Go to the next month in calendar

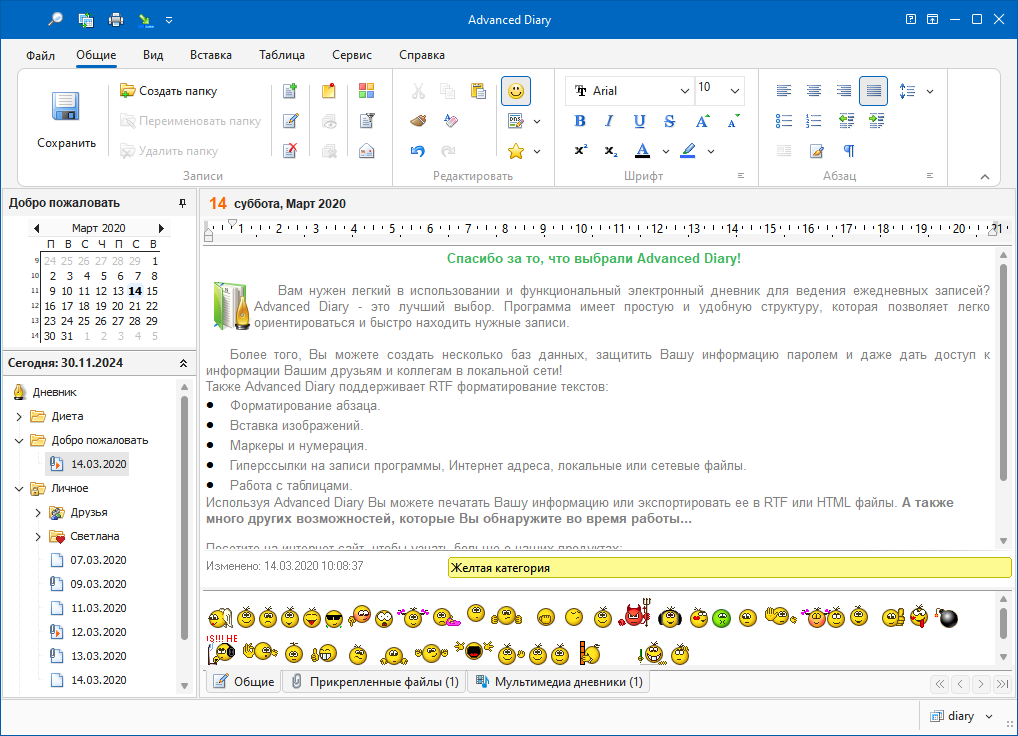161,228
